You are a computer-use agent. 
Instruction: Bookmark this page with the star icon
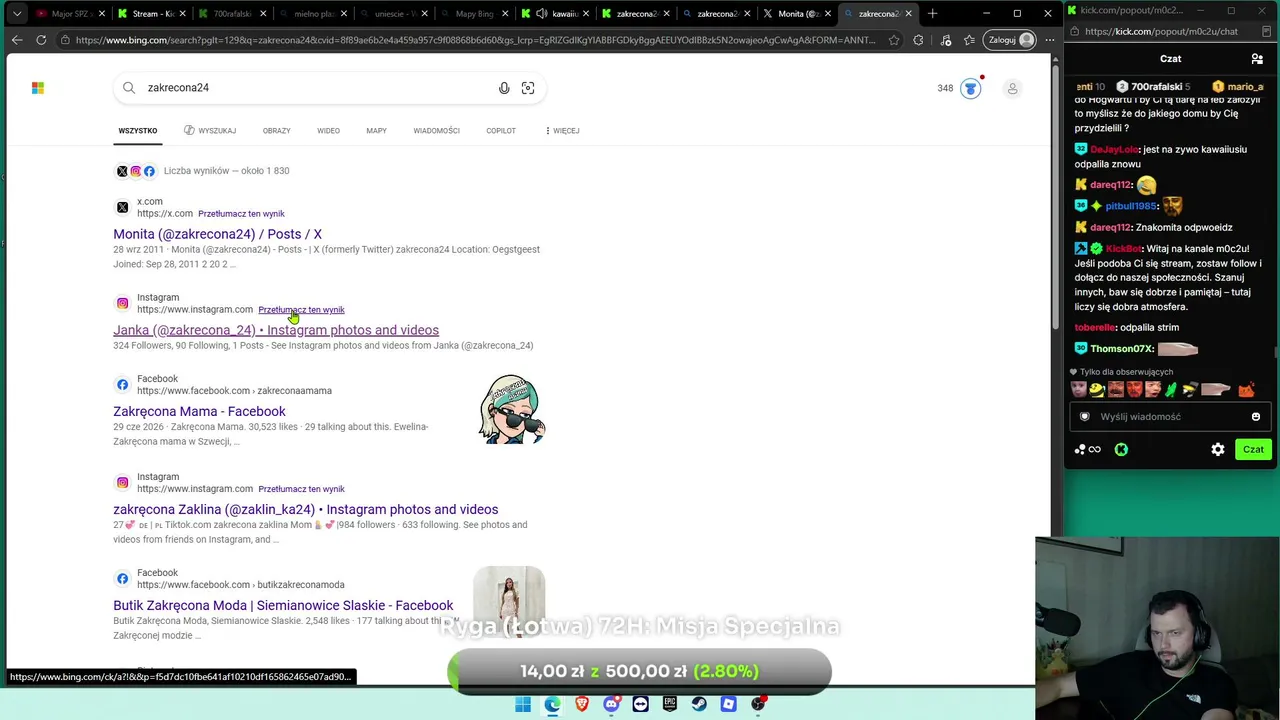894,40
